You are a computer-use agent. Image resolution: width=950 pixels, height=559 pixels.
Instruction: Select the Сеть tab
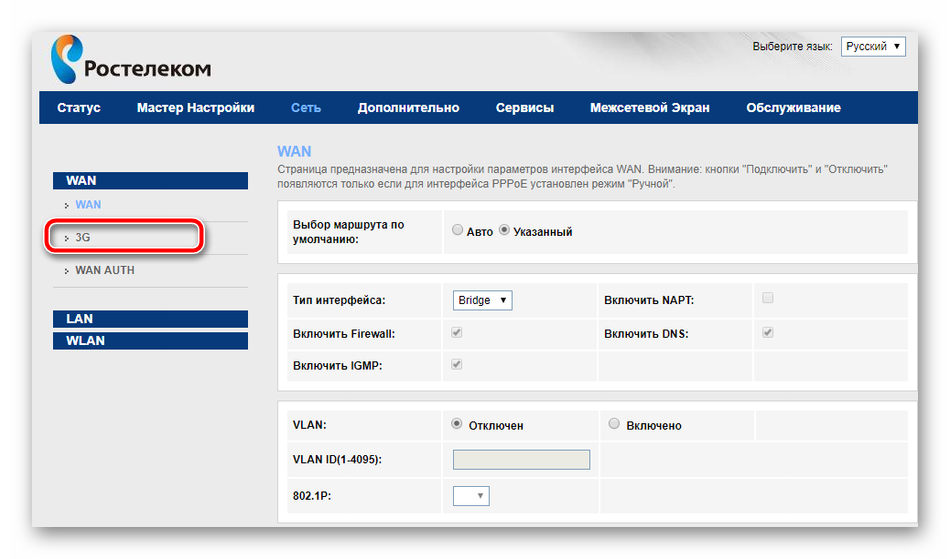point(306,108)
